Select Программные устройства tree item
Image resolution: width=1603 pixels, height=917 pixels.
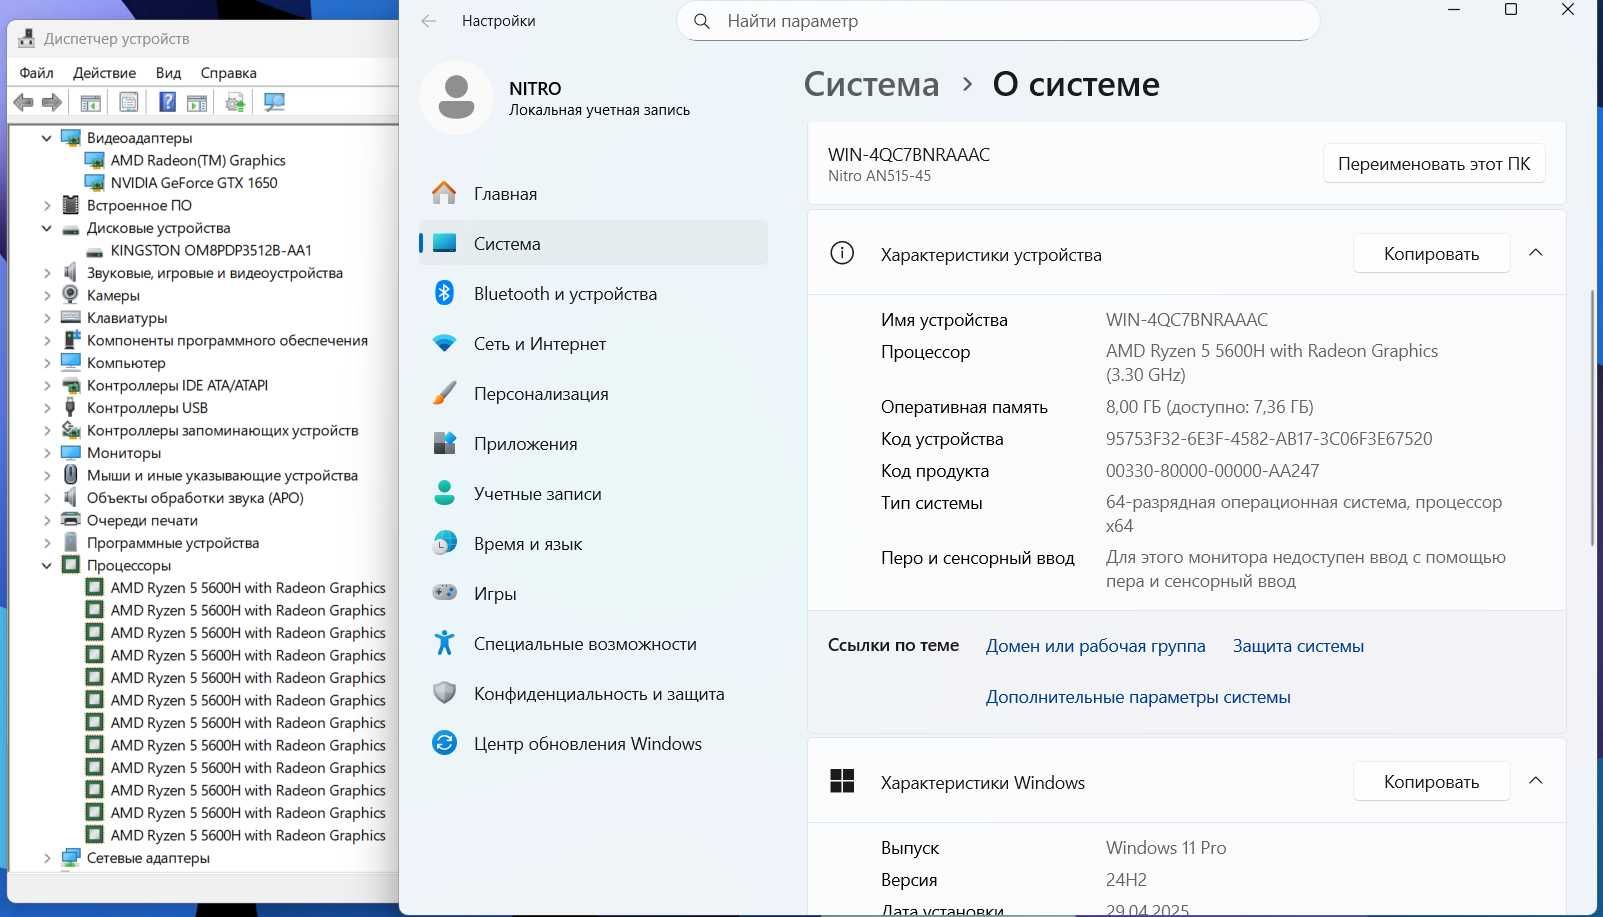173,543
